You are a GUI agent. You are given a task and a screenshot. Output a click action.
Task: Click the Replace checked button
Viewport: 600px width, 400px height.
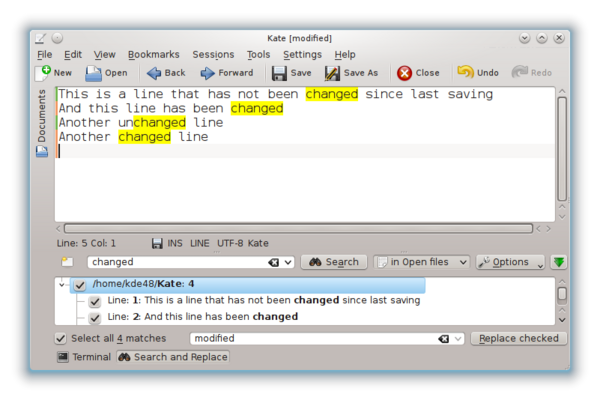point(518,339)
